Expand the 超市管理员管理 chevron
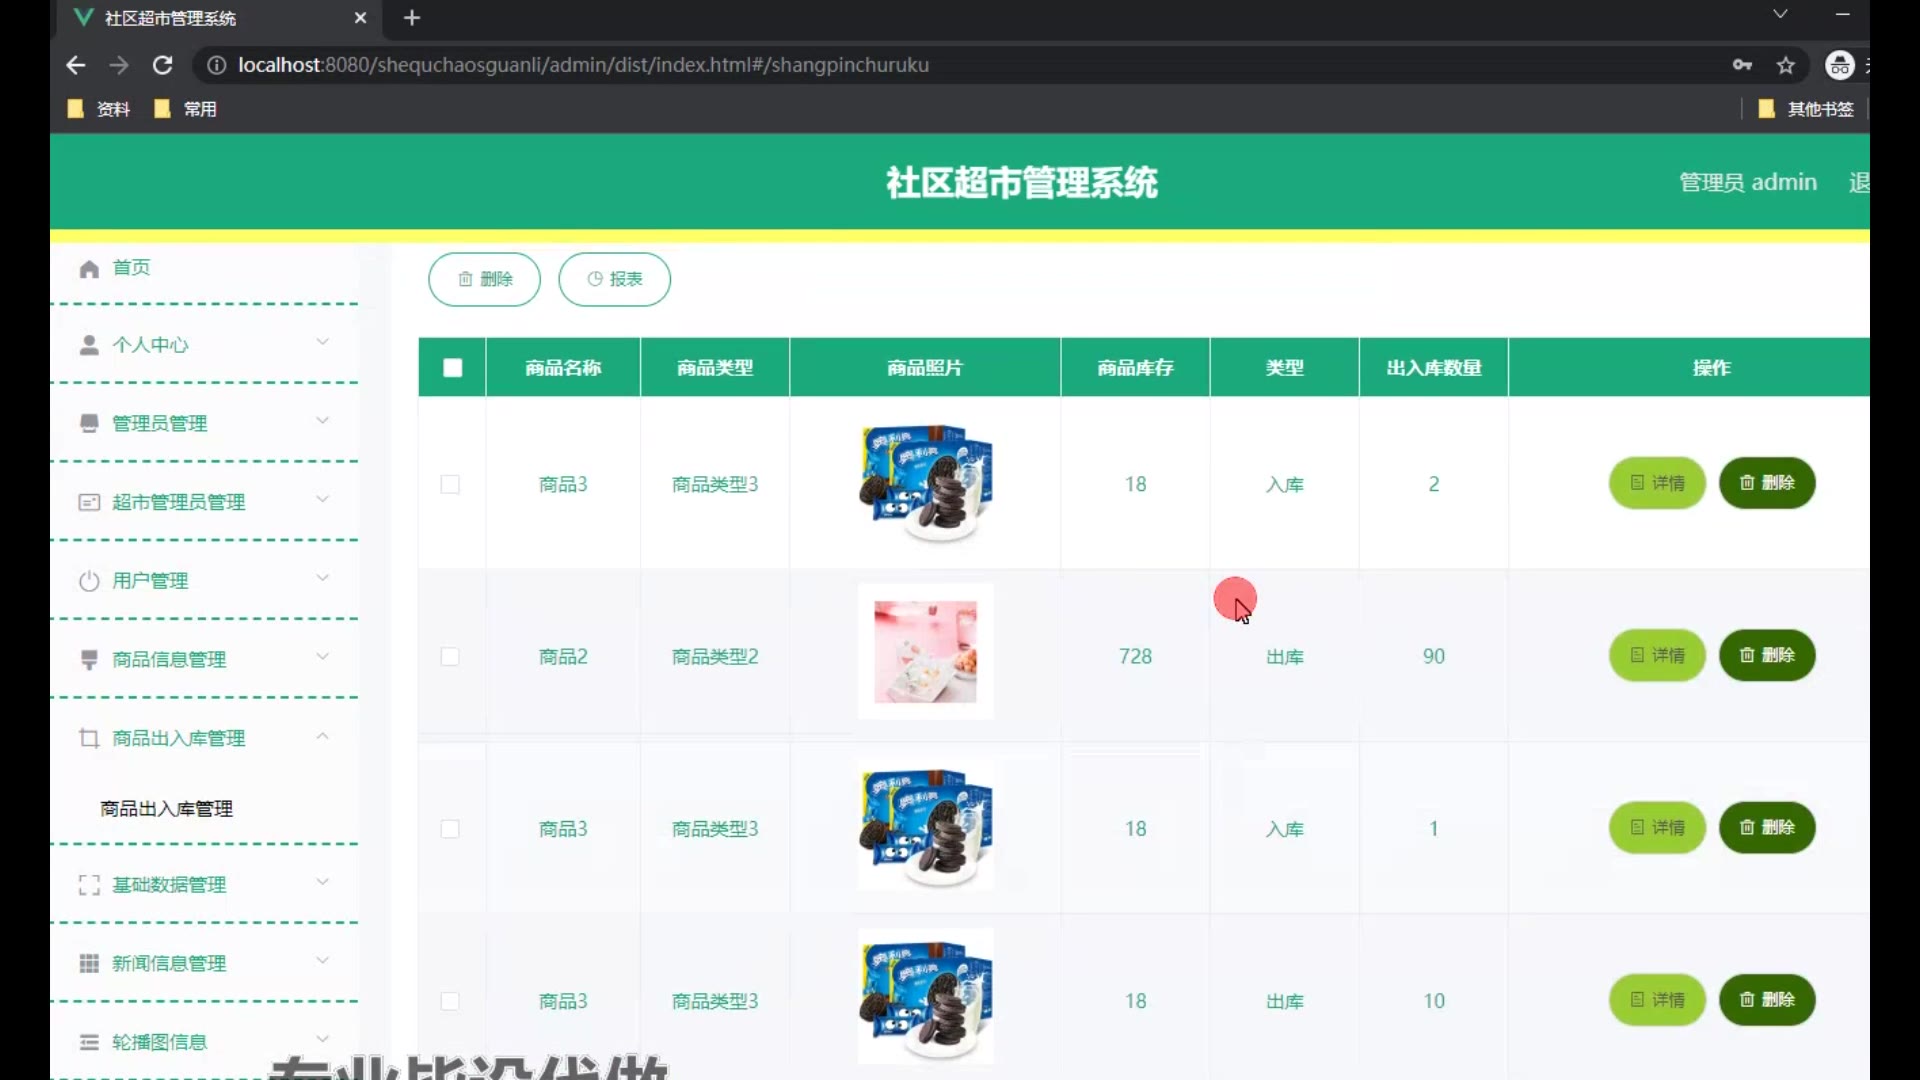This screenshot has width=1920, height=1080. 322,499
